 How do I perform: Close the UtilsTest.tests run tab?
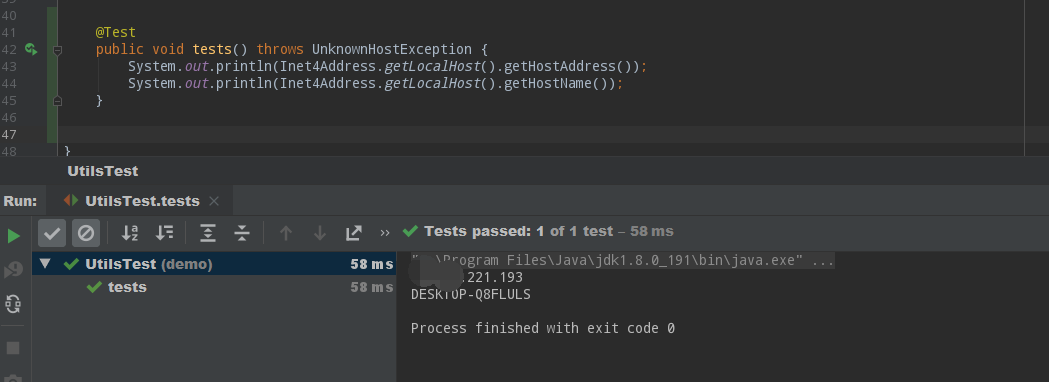click(214, 201)
